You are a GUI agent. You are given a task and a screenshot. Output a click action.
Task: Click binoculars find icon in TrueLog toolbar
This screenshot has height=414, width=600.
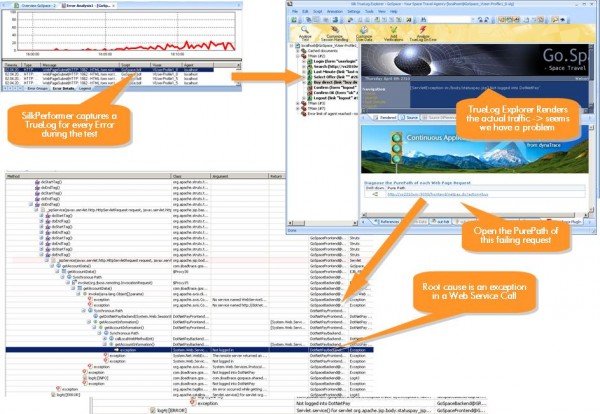coord(424,20)
